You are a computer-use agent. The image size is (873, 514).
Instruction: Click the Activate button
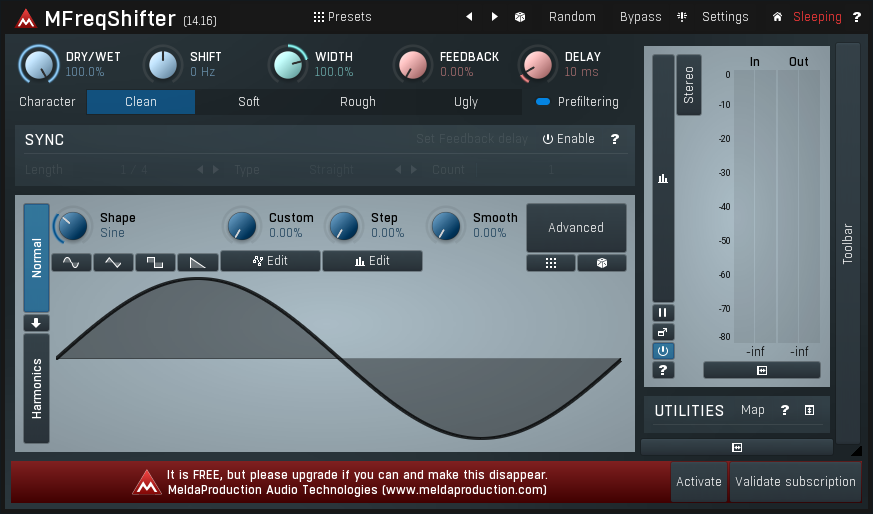698,482
